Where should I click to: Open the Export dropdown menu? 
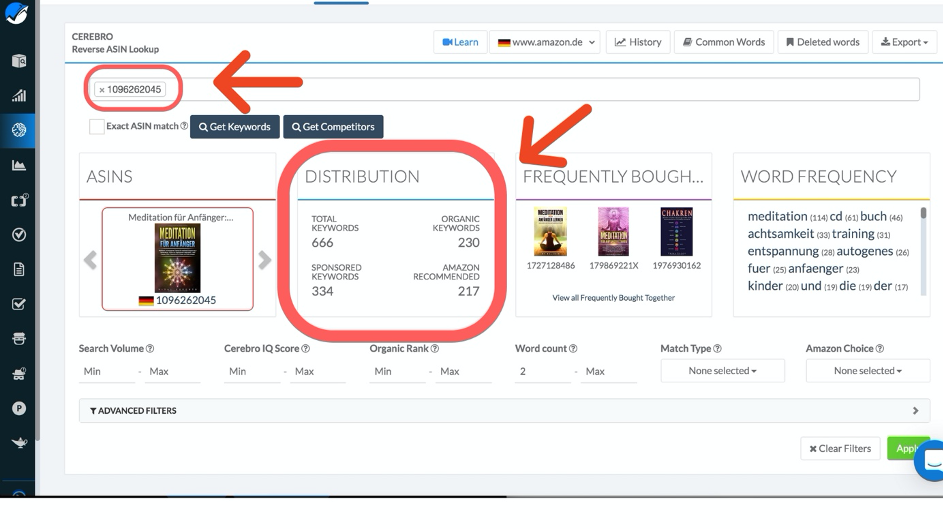point(904,42)
